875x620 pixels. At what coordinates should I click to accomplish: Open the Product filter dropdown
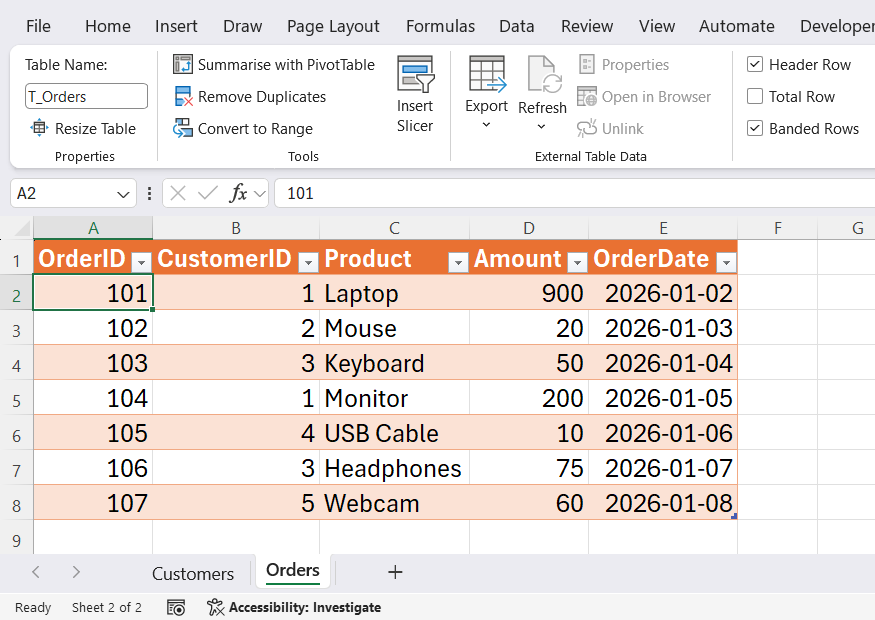458,262
